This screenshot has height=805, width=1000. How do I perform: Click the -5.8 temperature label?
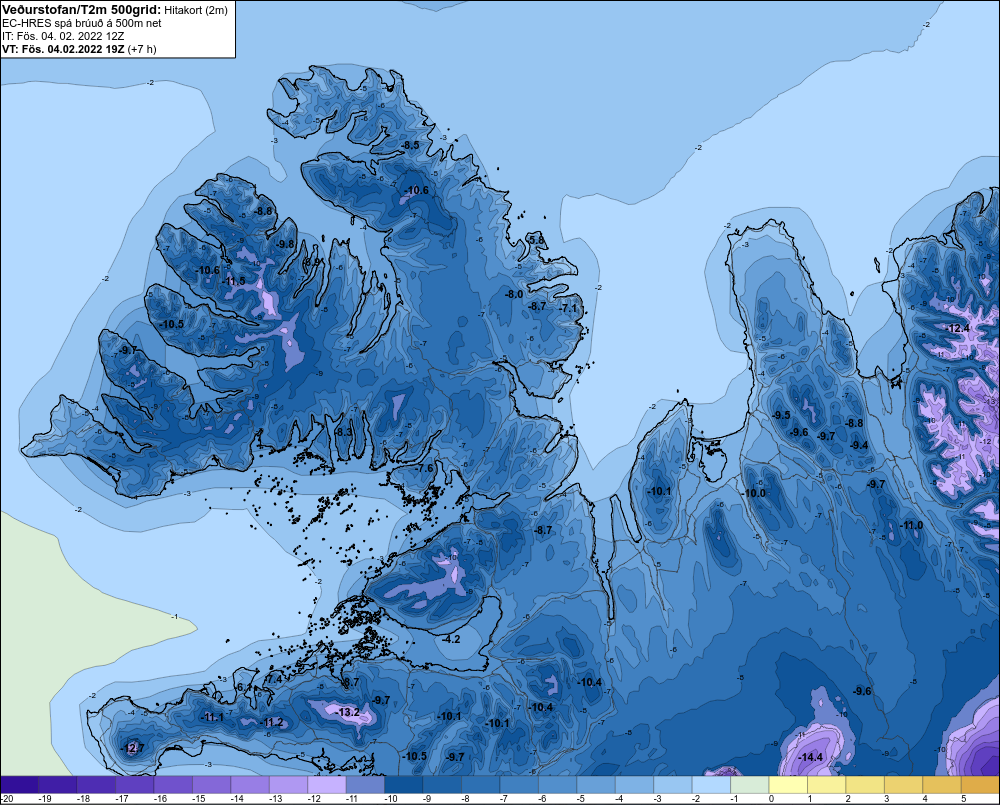pos(537,240)
